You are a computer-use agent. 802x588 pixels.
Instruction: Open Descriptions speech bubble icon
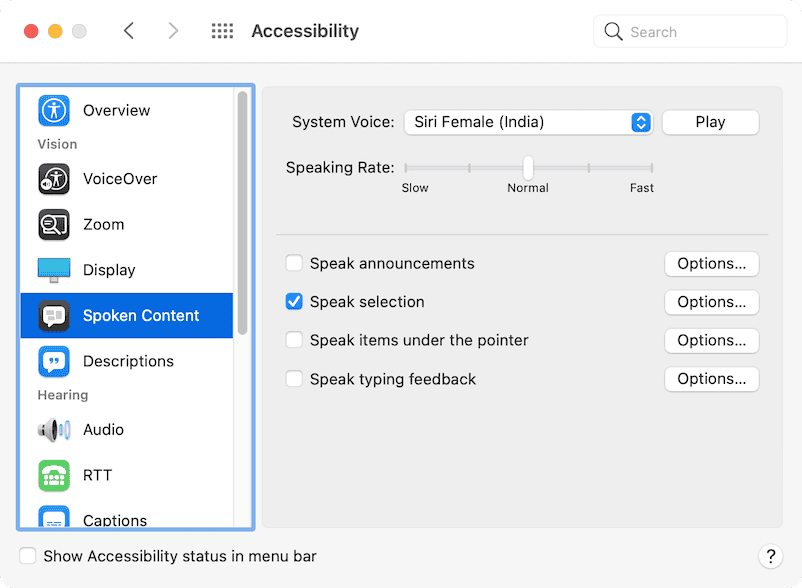pyautogui.click(x=54, y=361)
